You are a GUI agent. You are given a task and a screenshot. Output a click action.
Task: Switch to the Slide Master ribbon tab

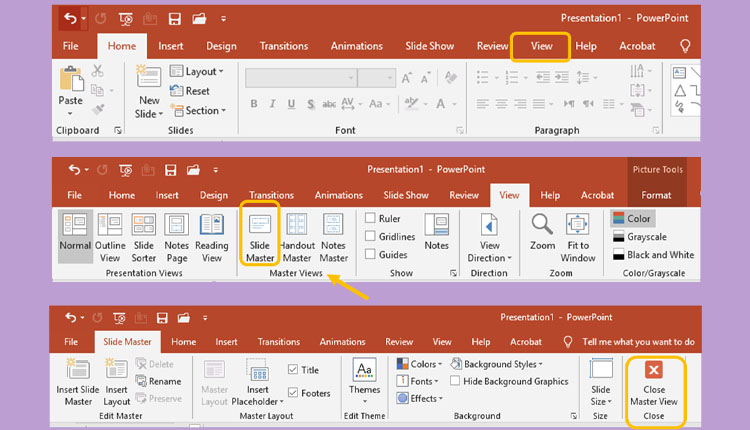127,341
